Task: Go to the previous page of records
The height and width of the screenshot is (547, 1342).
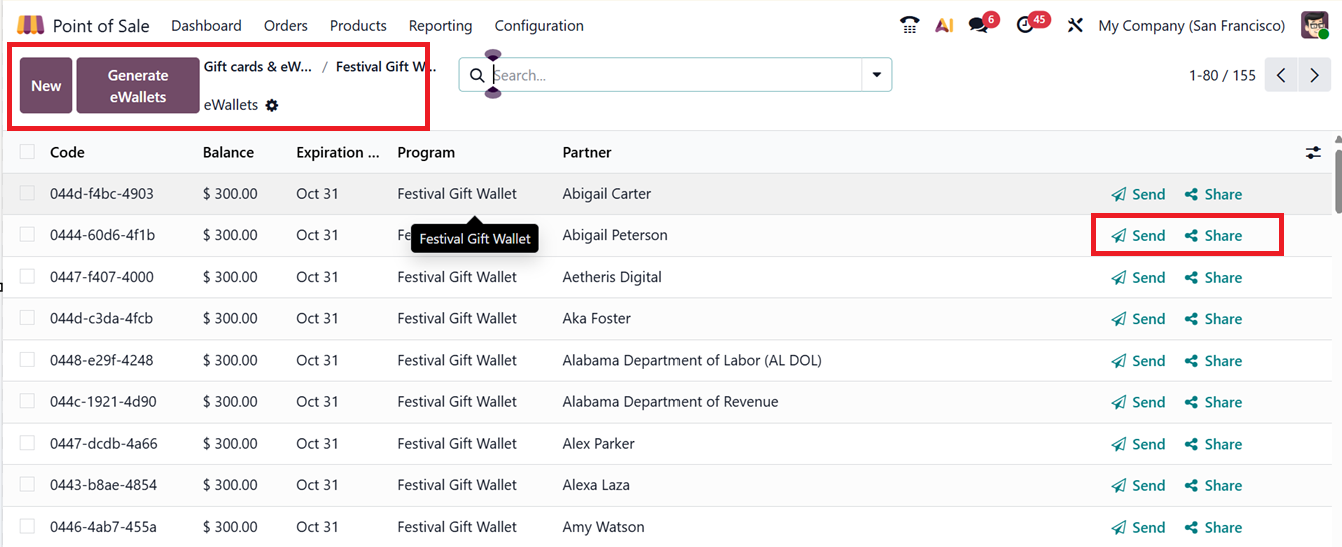Action: point(1281,76)
